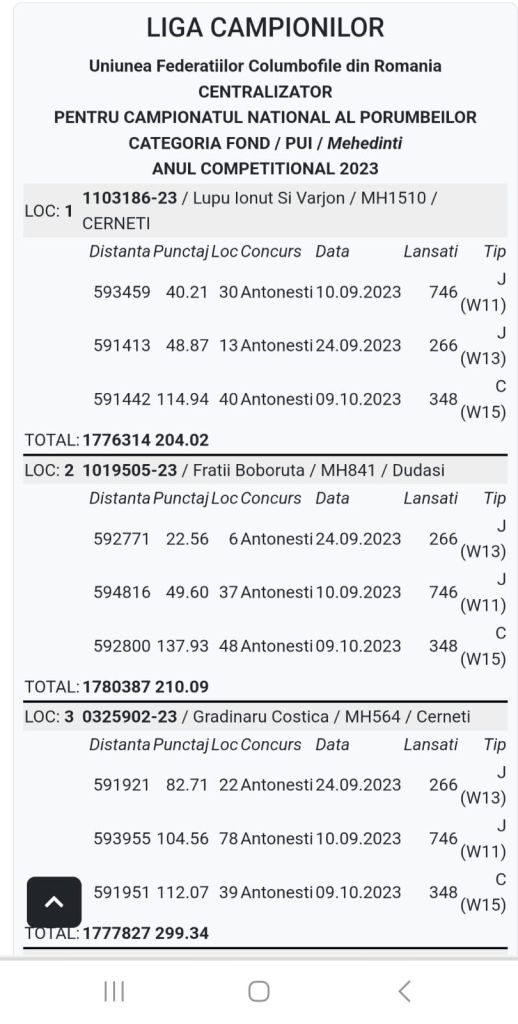Go back with Android back arrow
Screen dimensions: 518x1024
coord(404,991)
